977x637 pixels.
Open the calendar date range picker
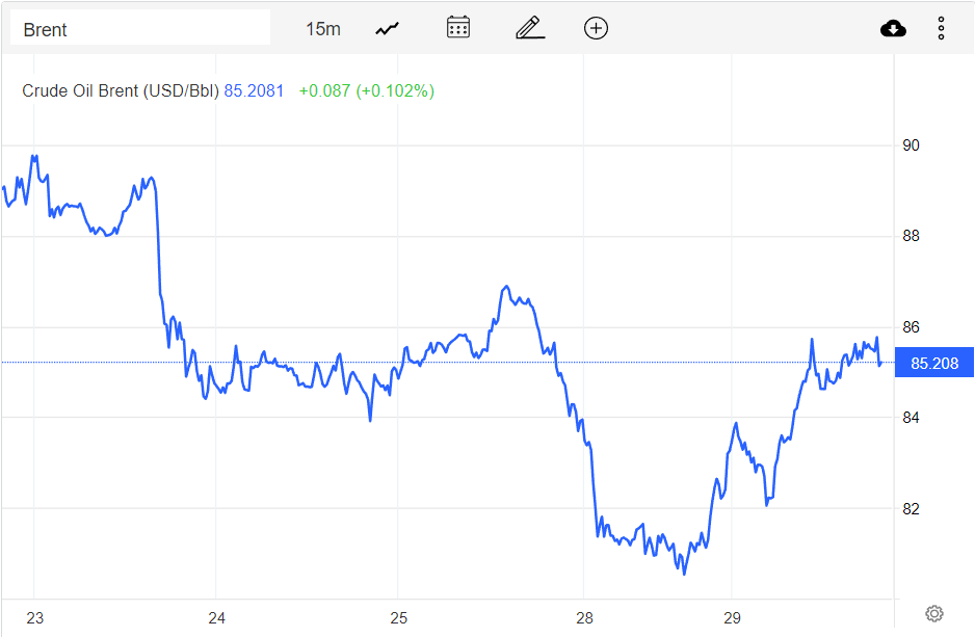coord(458,28)
